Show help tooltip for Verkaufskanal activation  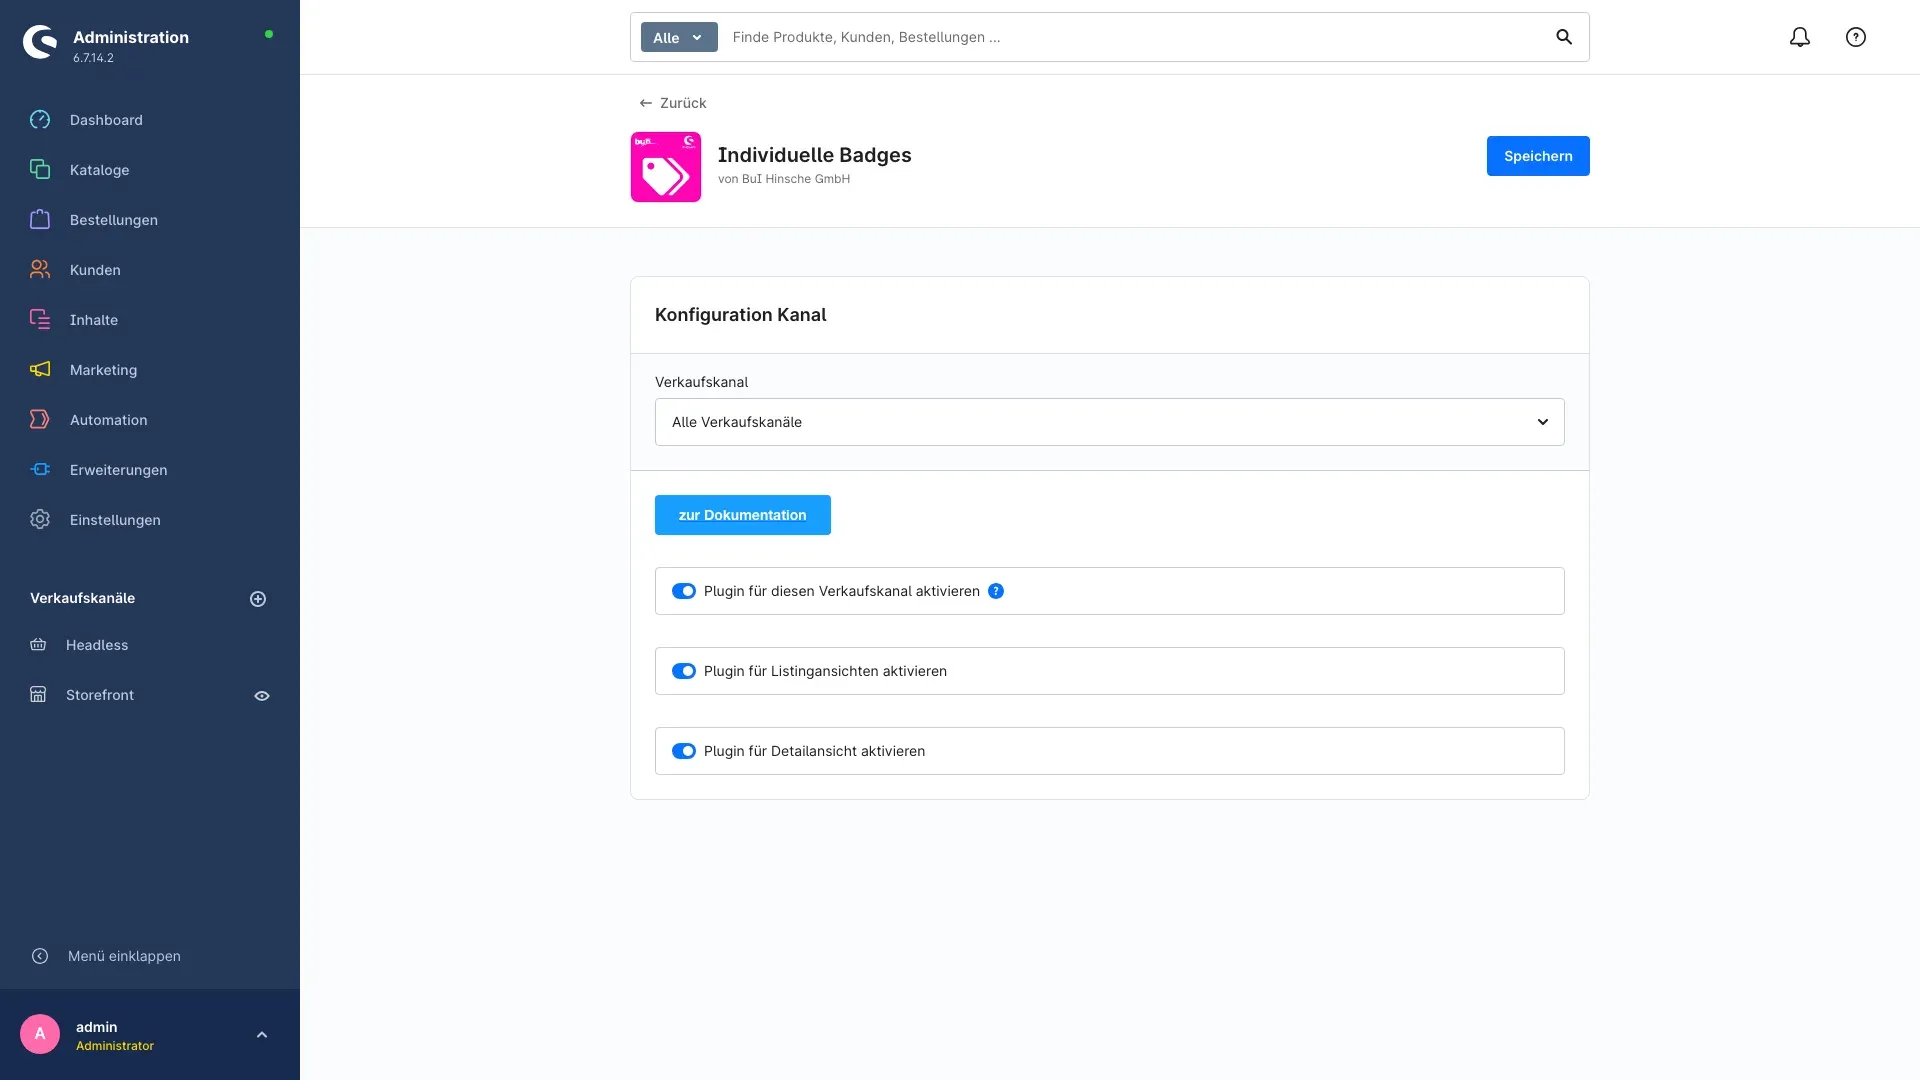996,591
